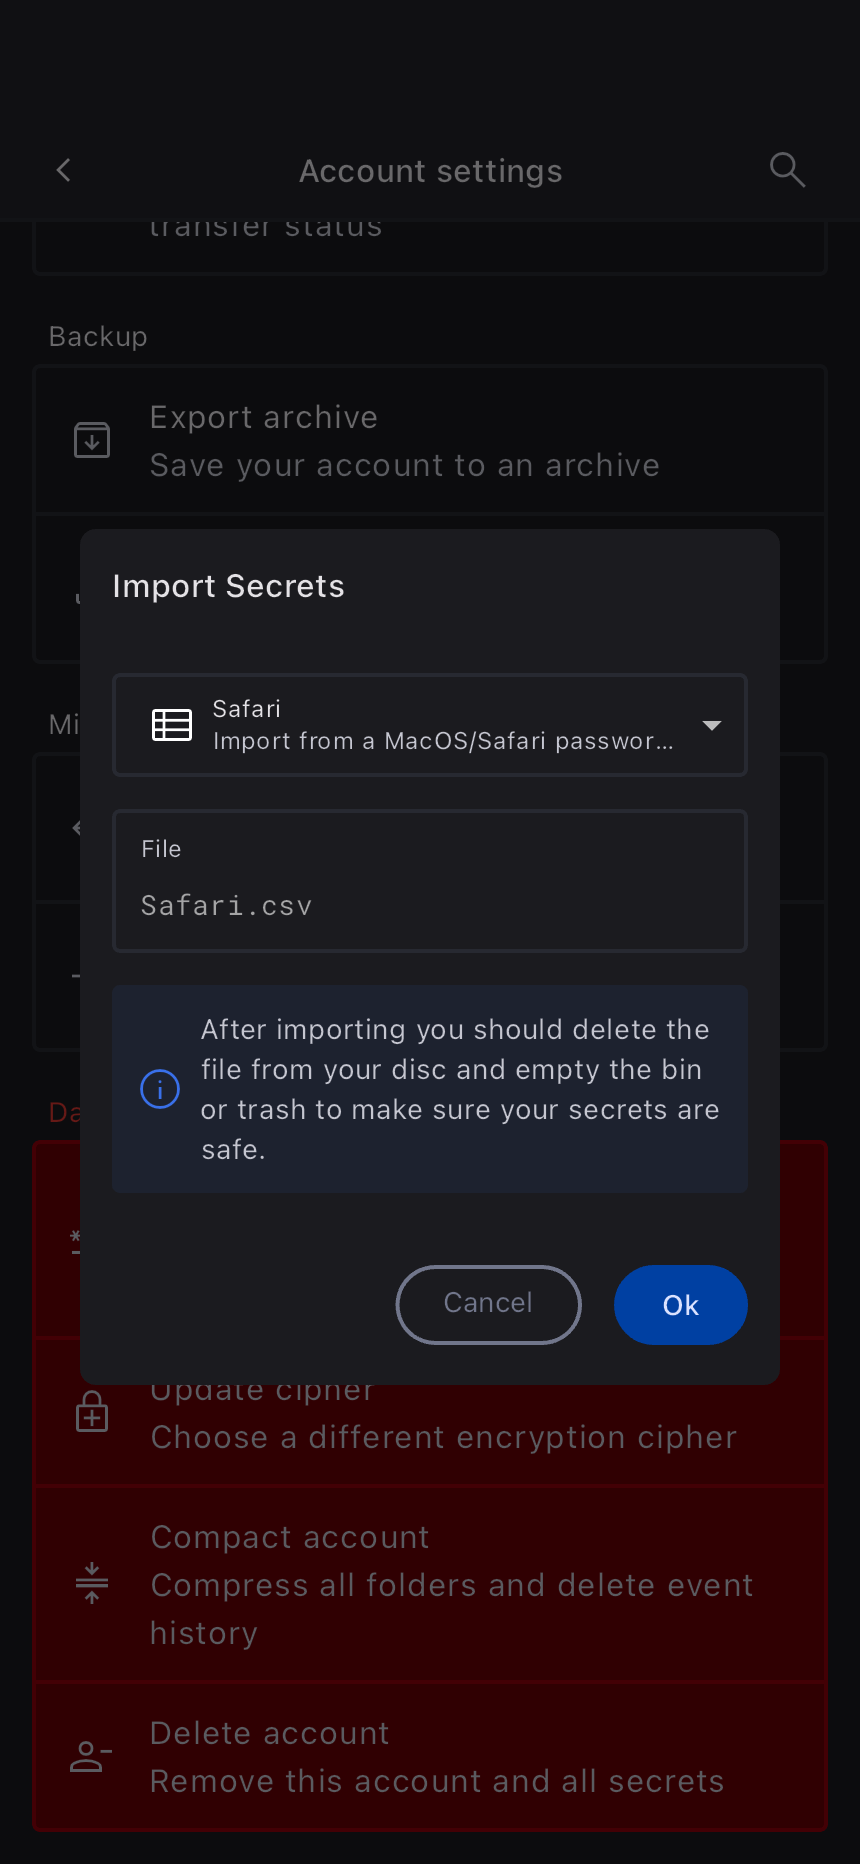Click the blue info circle icon
The width and height of the screenshot is (860, 1864).
(x=160, y=1089)
